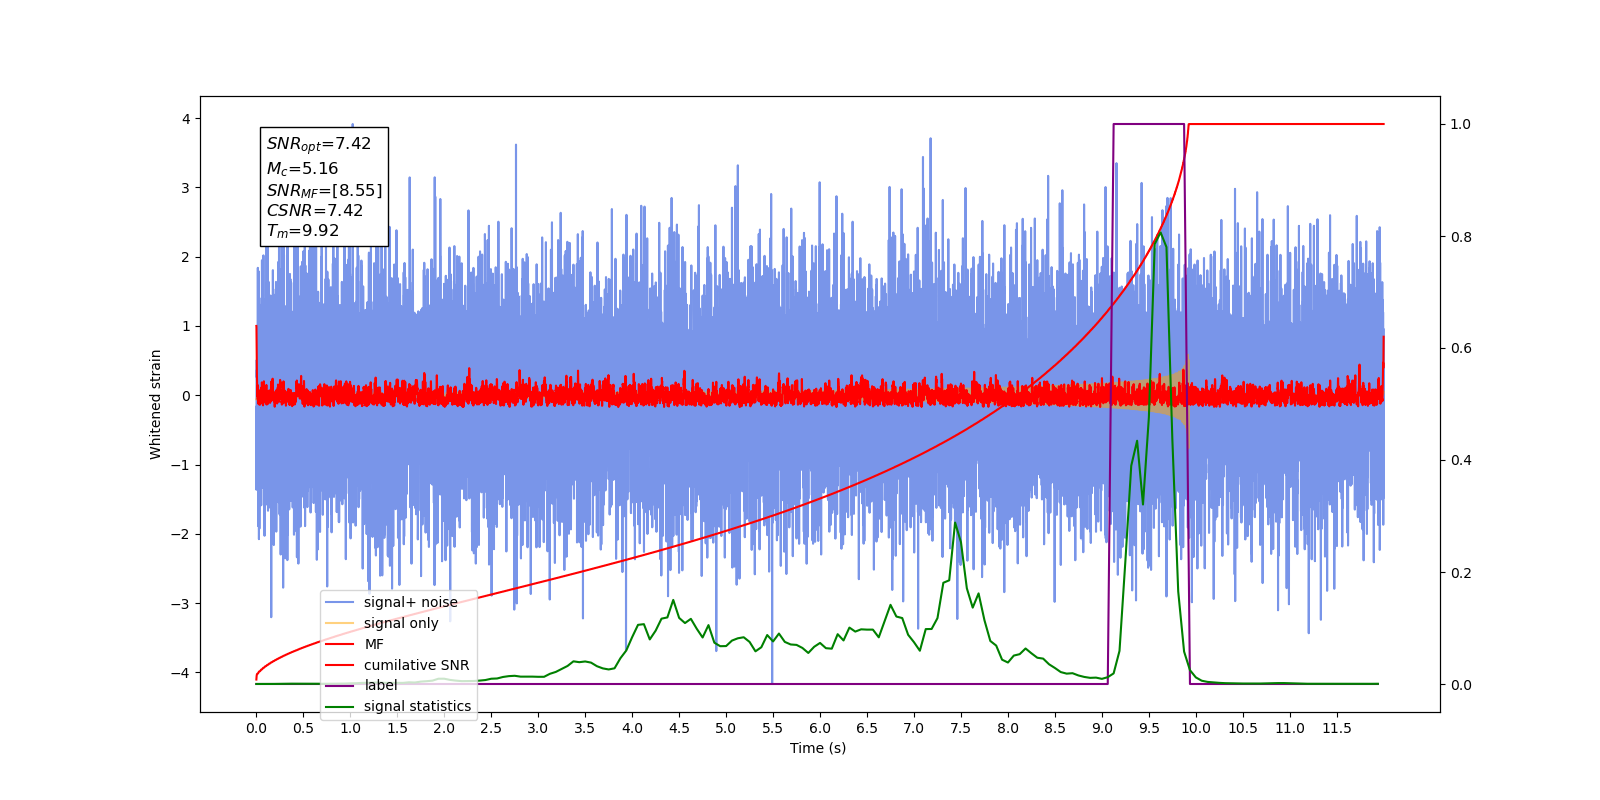Click the x-axis tick label 4.5

click(679, 728)
